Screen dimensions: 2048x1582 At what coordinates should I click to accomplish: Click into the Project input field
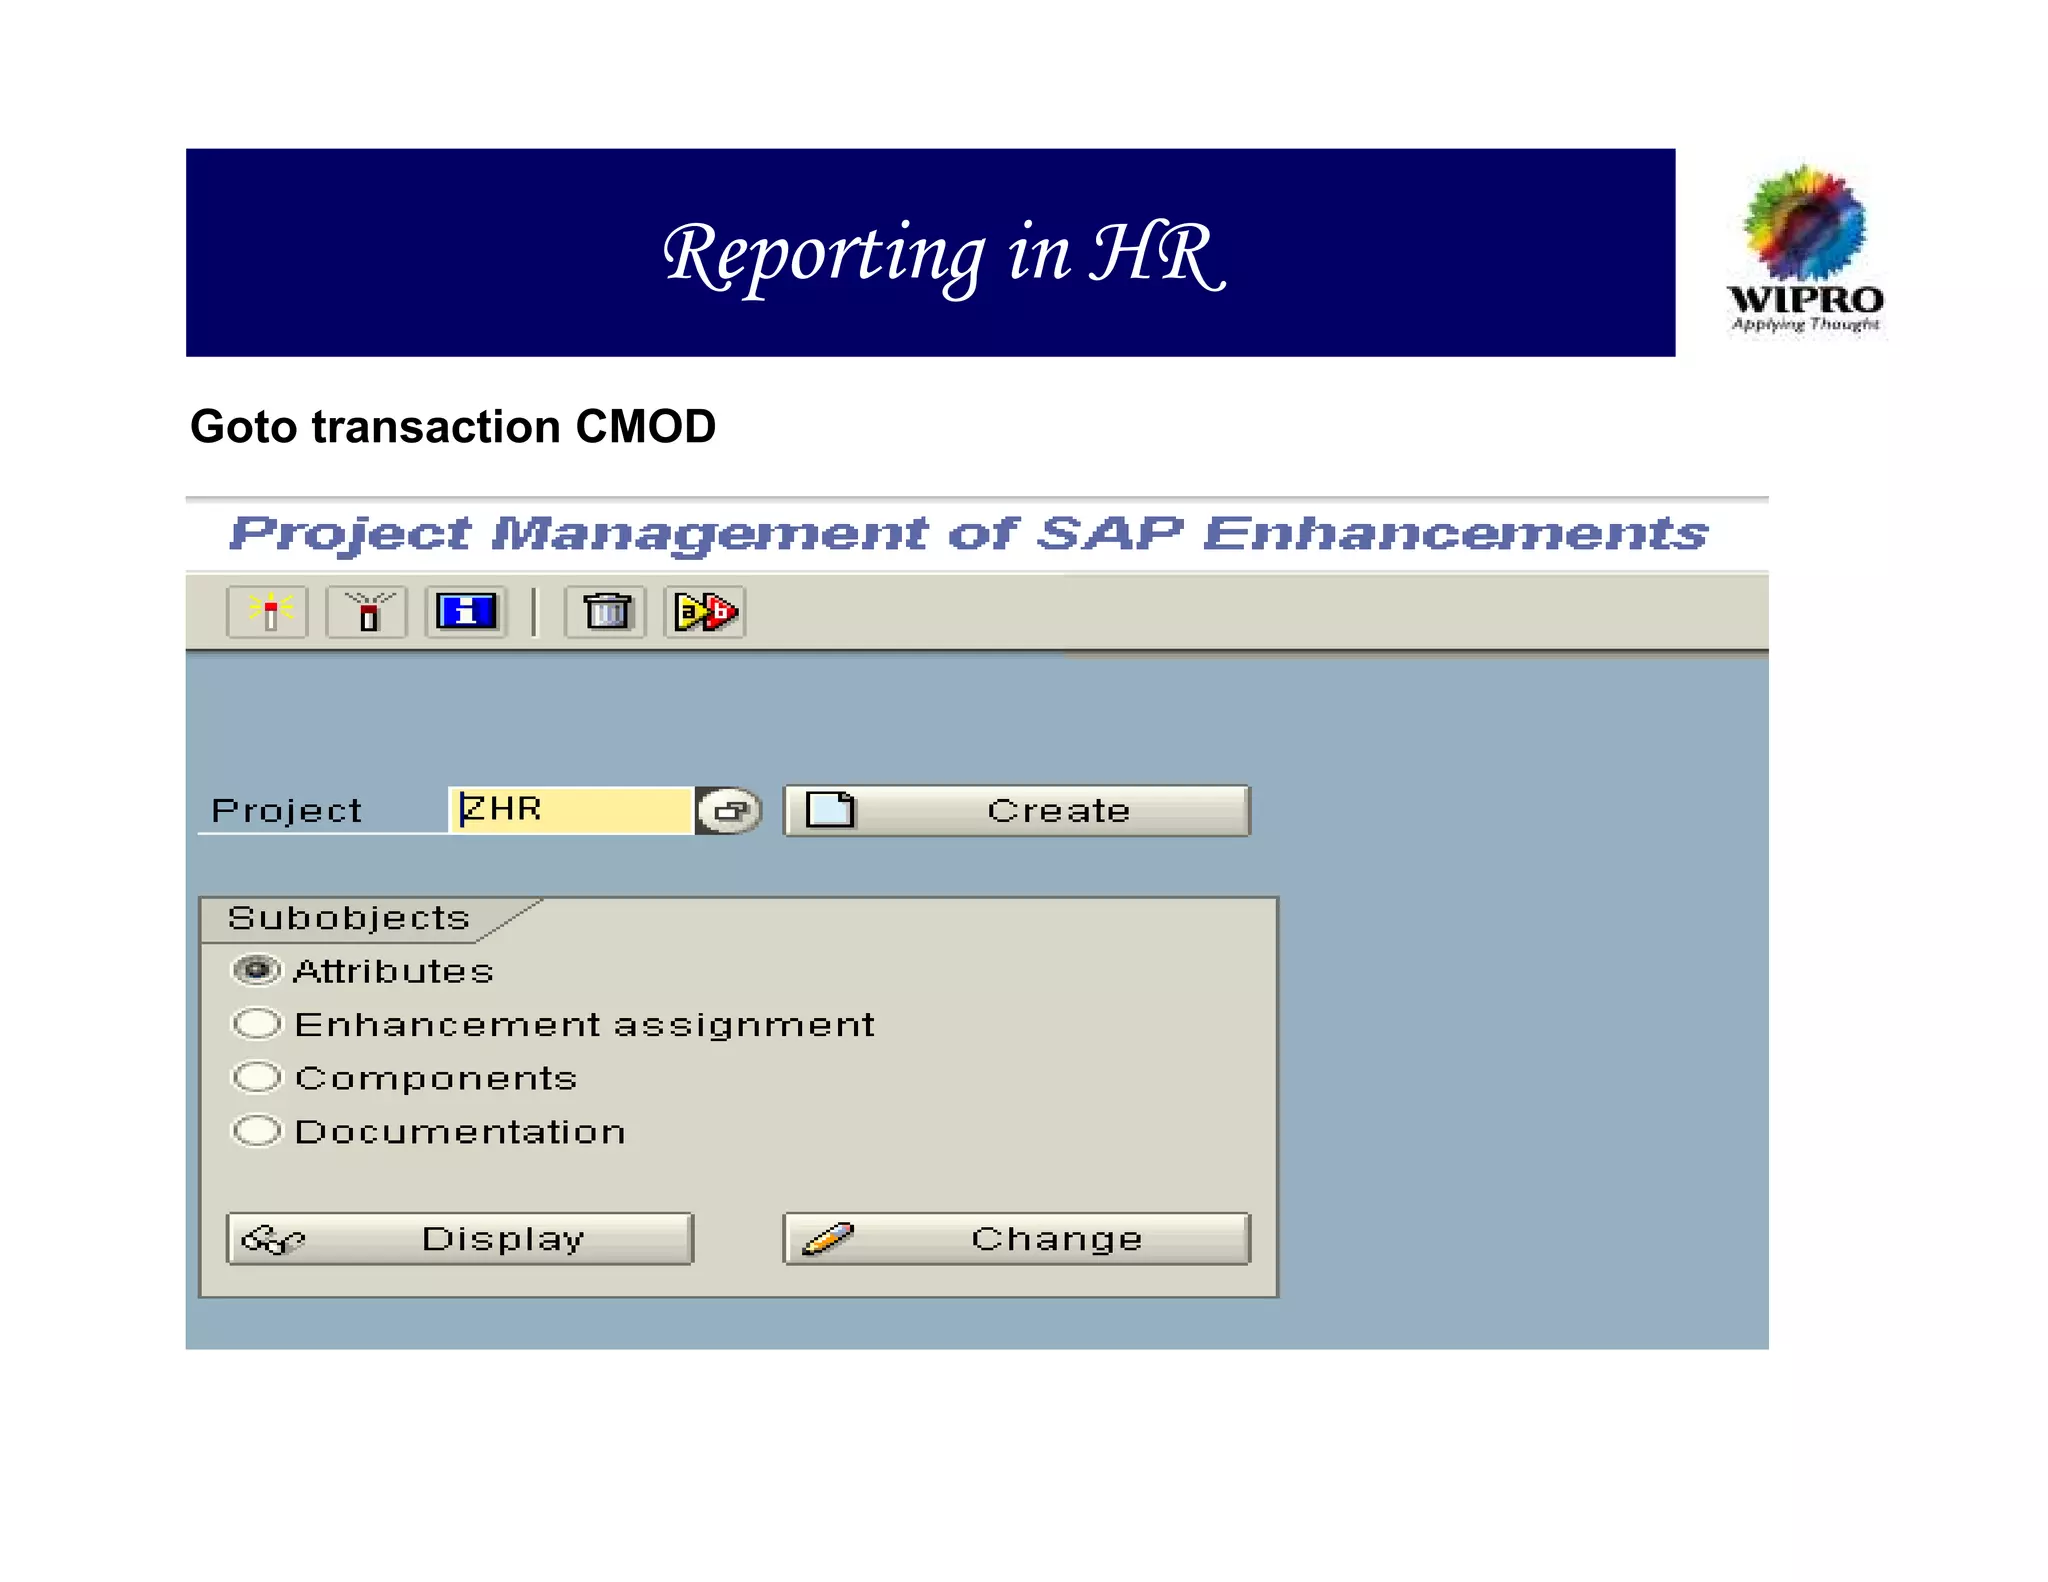(x=572, y=810)
